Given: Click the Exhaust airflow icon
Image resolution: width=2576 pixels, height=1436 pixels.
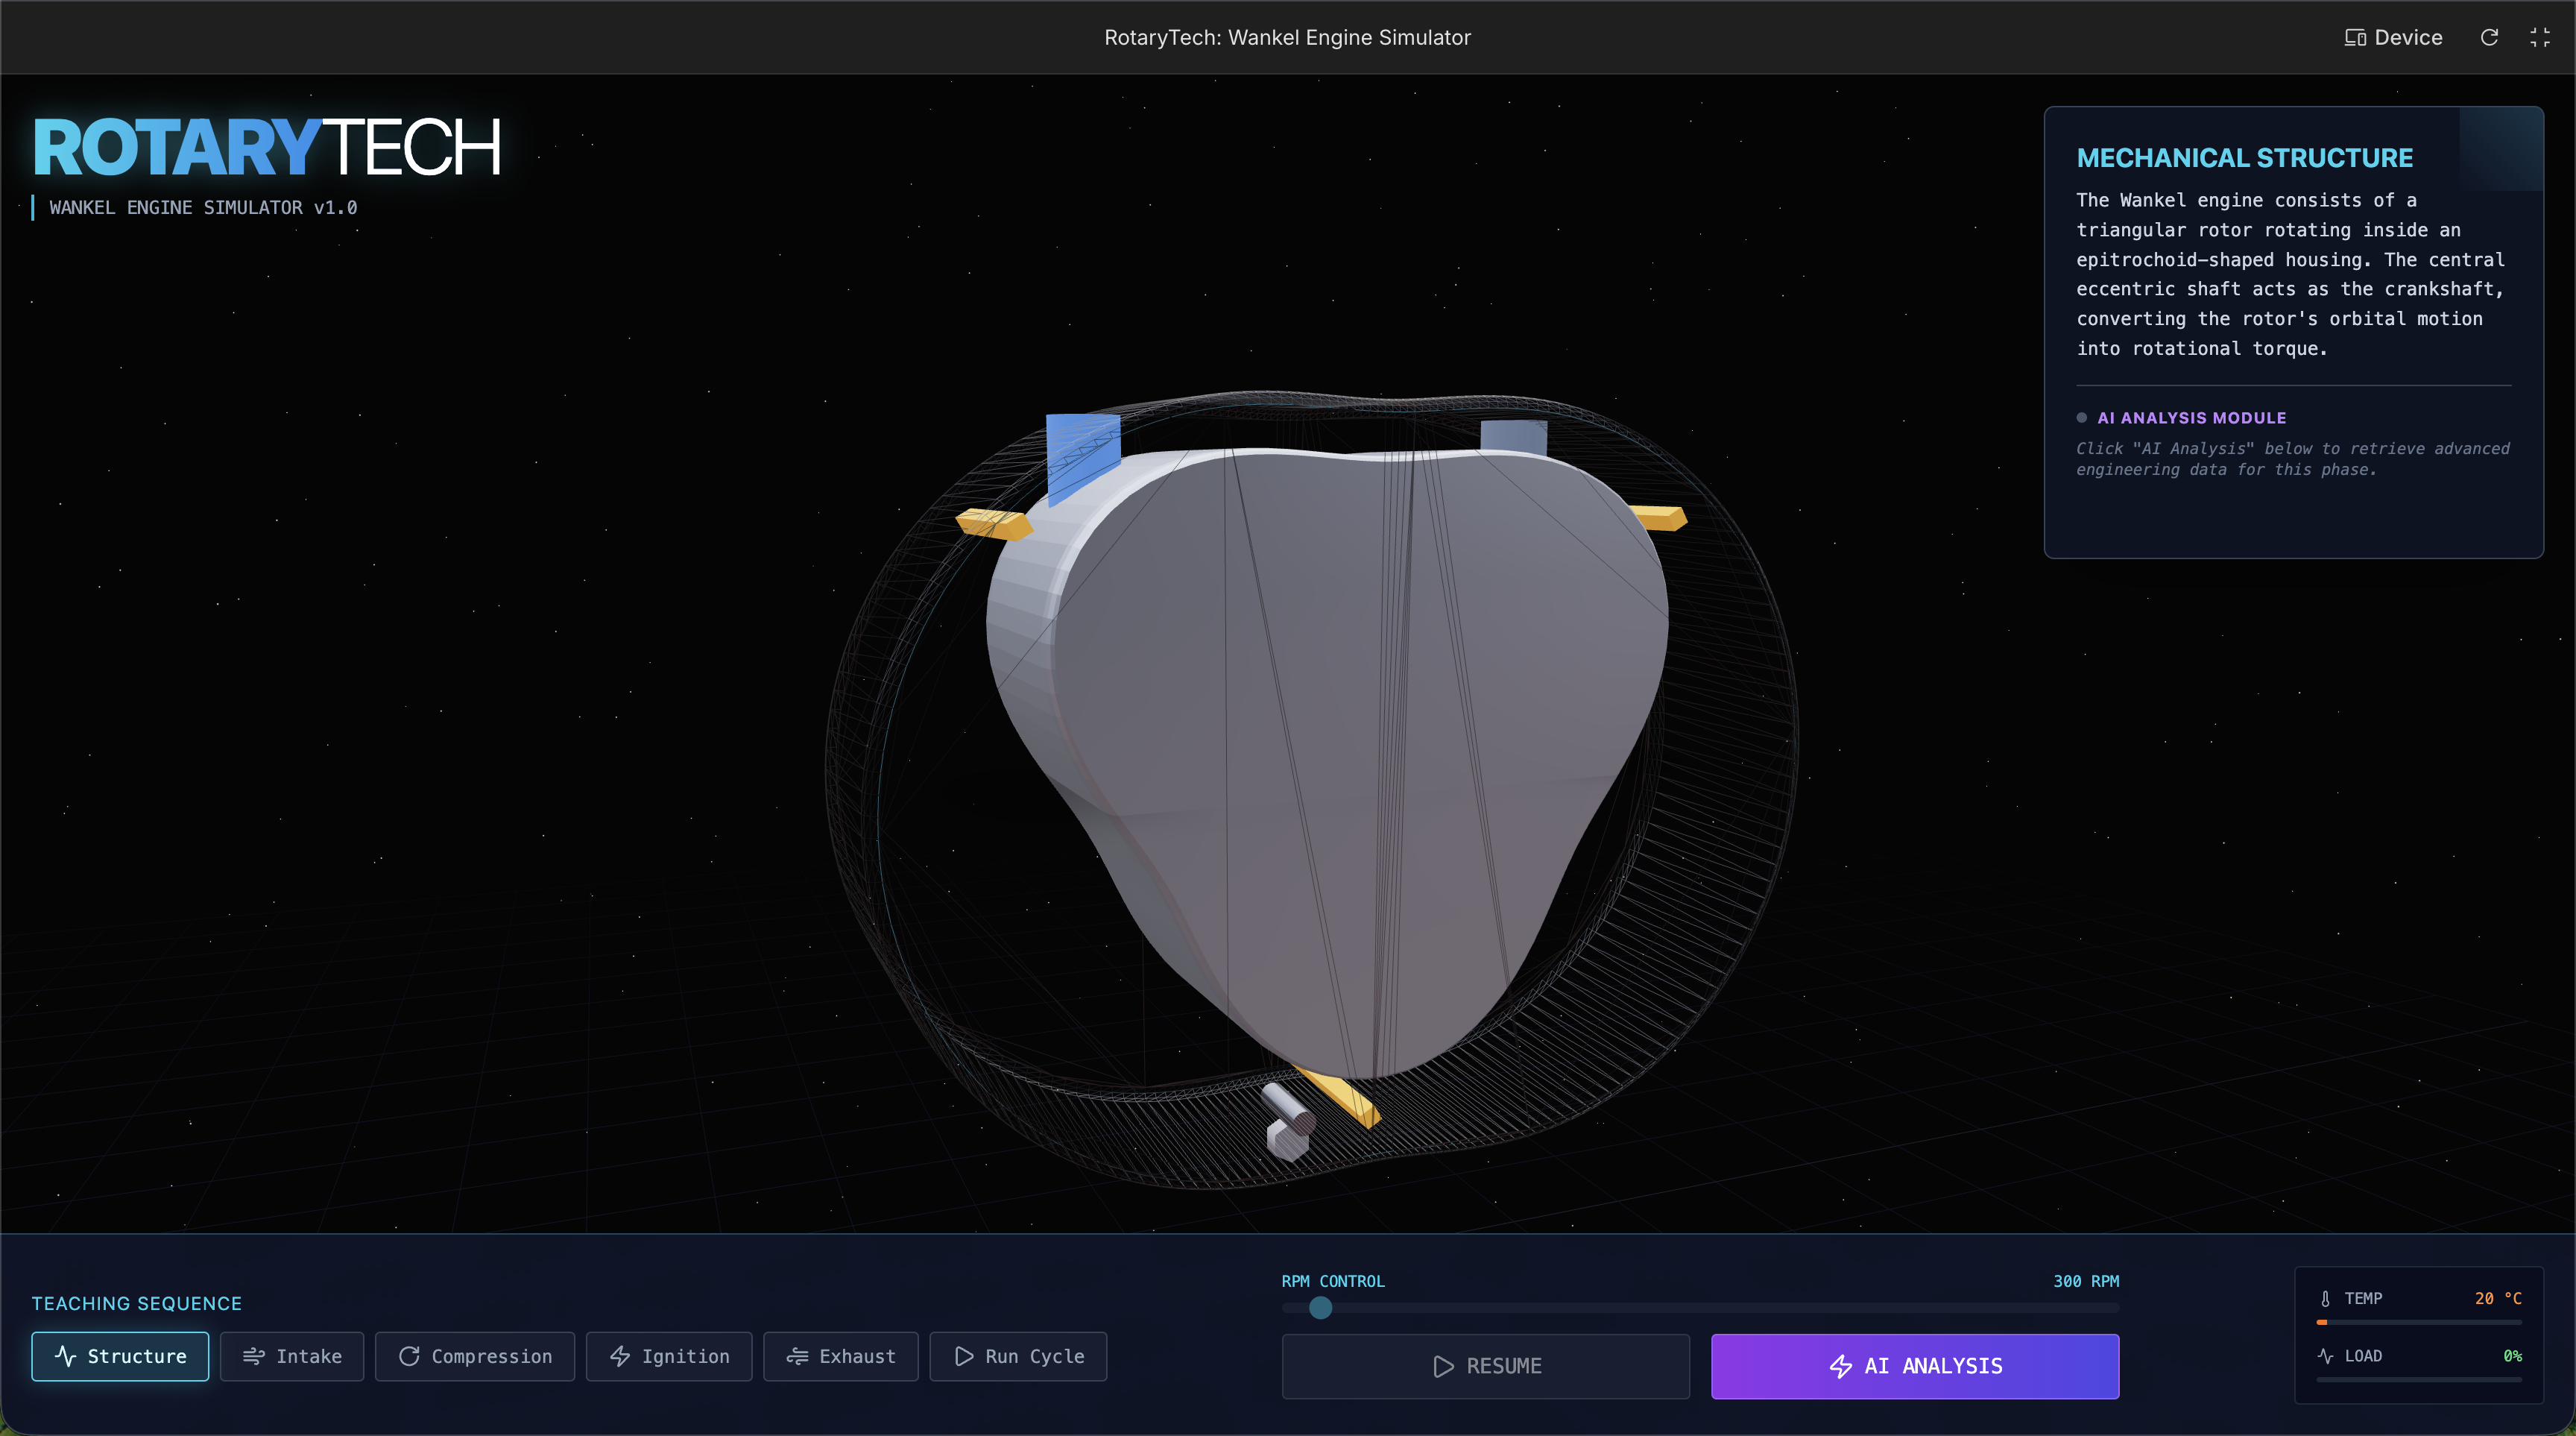Looking at the screenshot, I should click(x=797, y=1356).
